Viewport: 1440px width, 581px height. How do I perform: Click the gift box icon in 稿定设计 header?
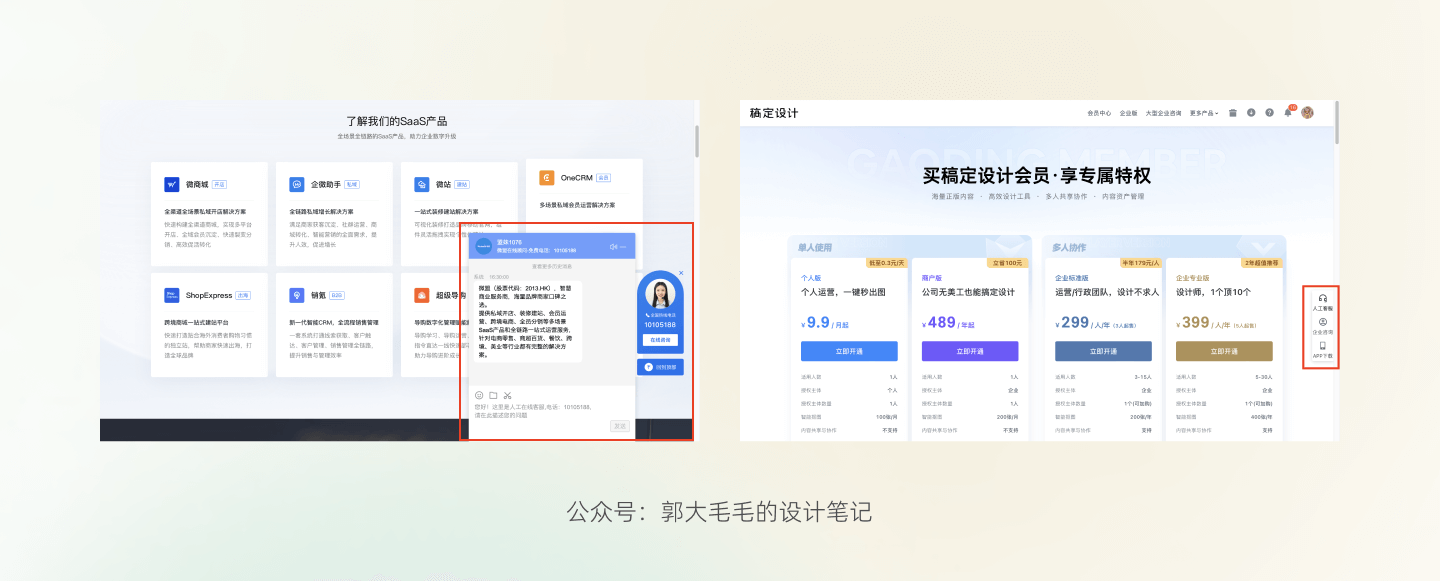tap(1233, 113)
